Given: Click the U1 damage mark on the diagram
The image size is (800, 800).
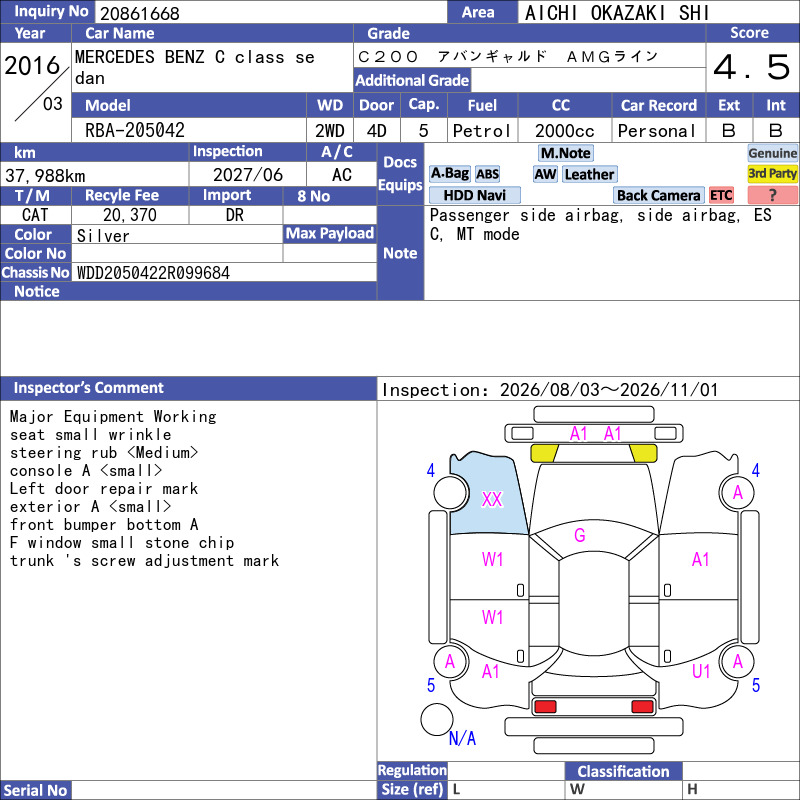Looking at the screenshot, I should [701, 671].
